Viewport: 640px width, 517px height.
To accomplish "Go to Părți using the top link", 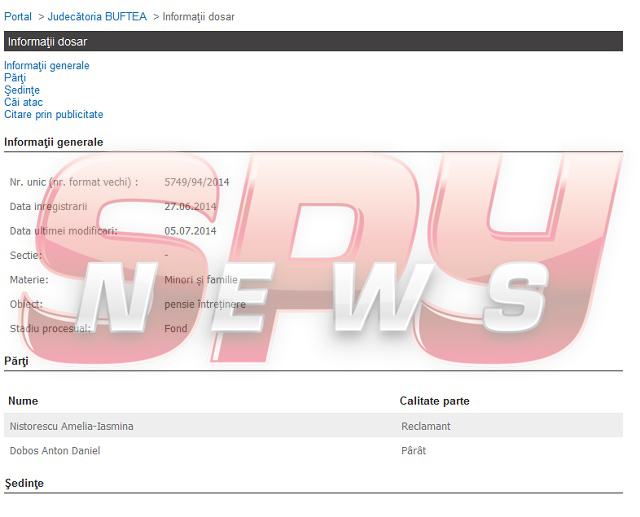I will [15, 78].
